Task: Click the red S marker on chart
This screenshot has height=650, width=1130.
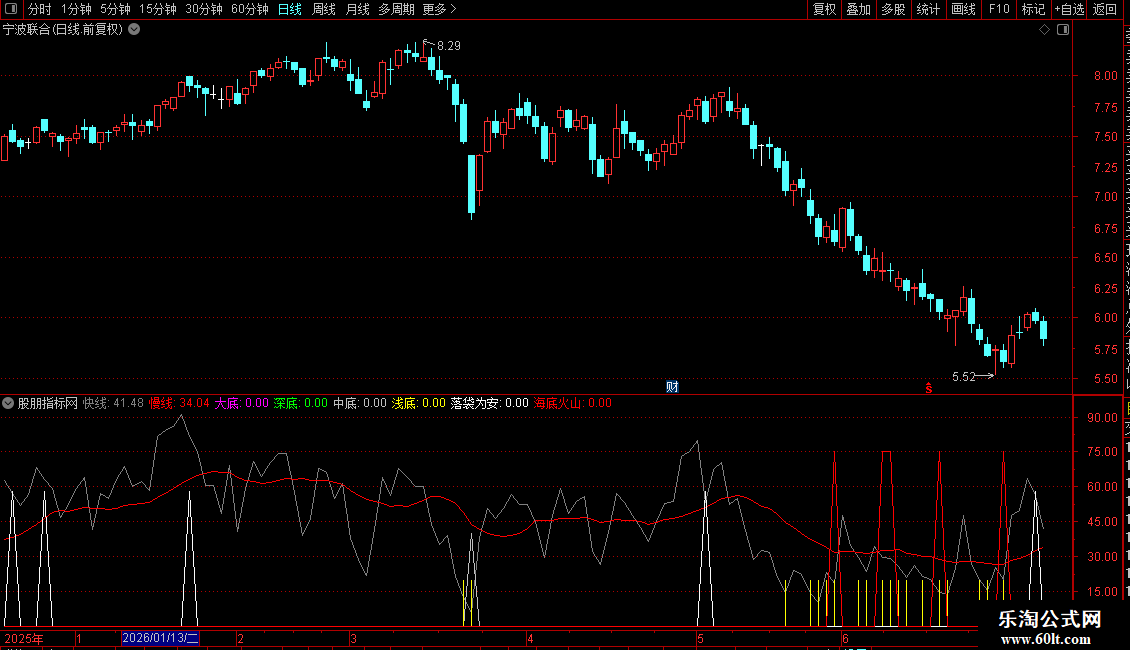Action: click(x=929, y=388)
